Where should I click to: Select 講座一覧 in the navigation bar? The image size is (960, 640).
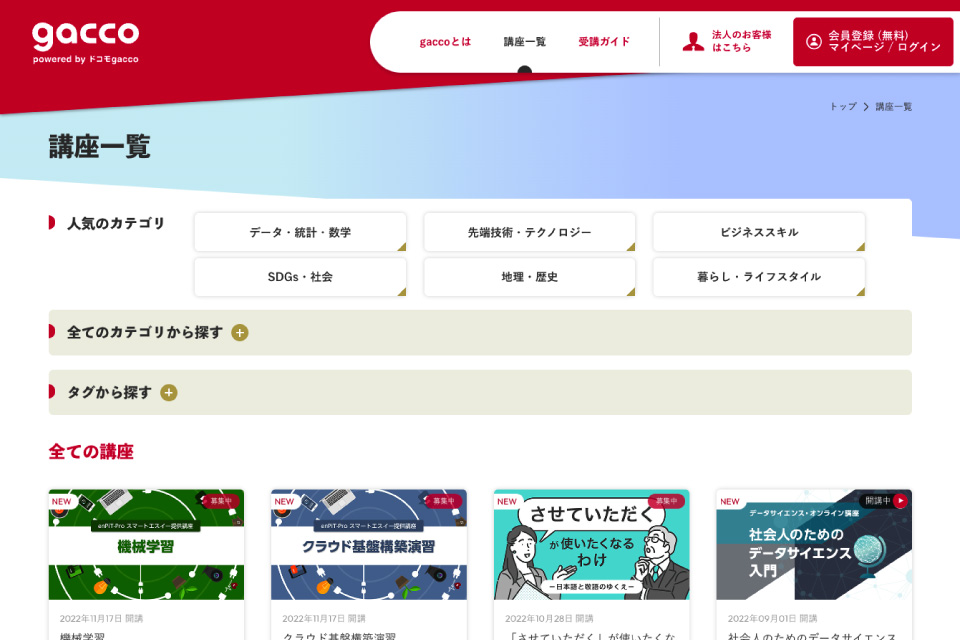523,42
